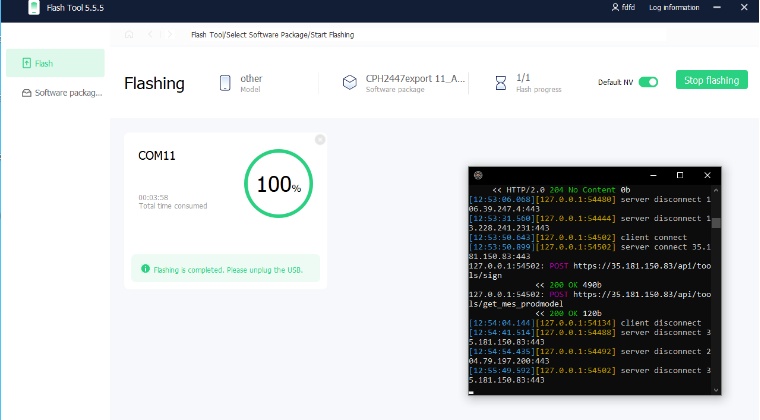Click the software package box icon
This screenshot has height=420, width=760.
(x=349, y=82)
